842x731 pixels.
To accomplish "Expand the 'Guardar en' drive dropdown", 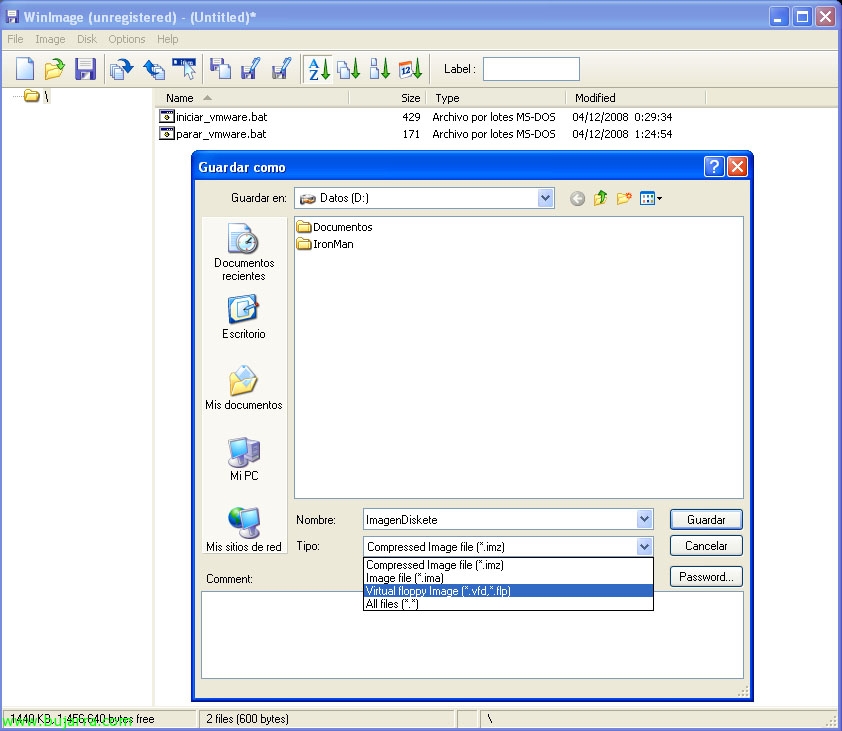I will [545, 199].
